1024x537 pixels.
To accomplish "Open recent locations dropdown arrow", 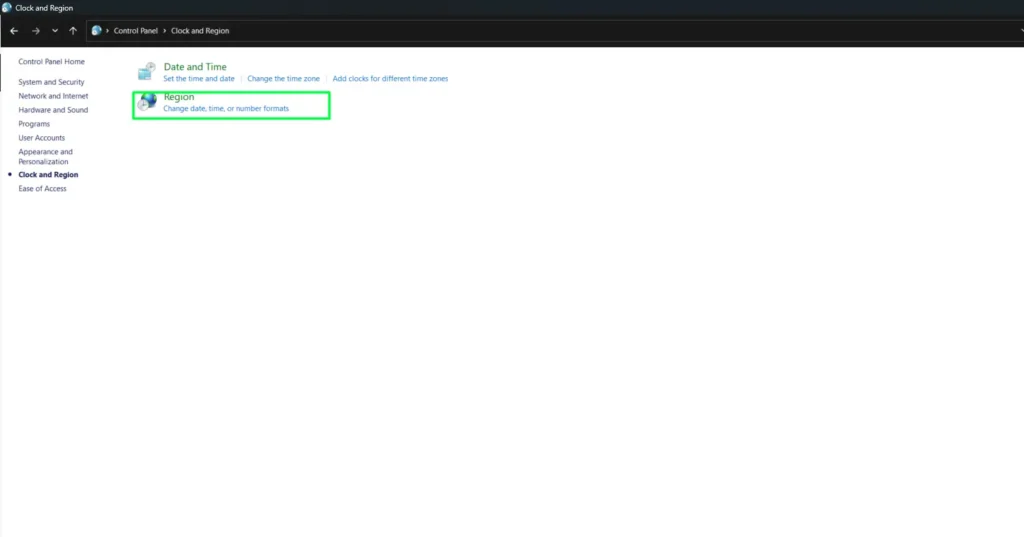I will tap(55, 31).
